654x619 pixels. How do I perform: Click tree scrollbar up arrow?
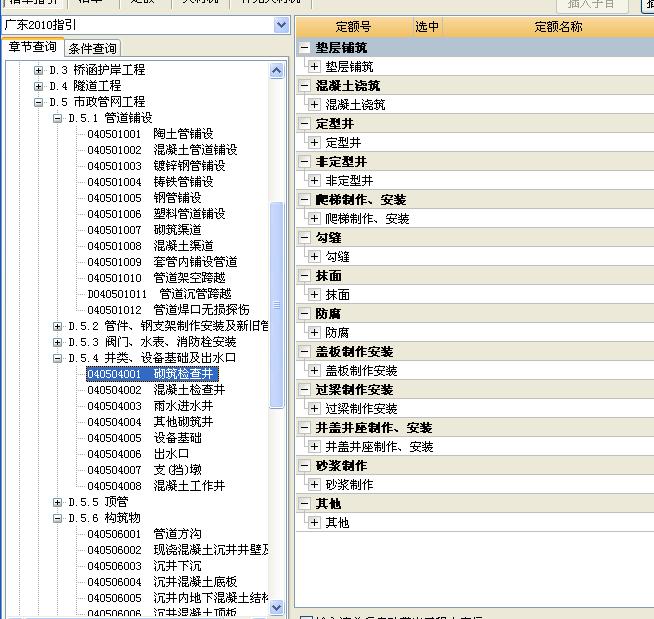277,70
